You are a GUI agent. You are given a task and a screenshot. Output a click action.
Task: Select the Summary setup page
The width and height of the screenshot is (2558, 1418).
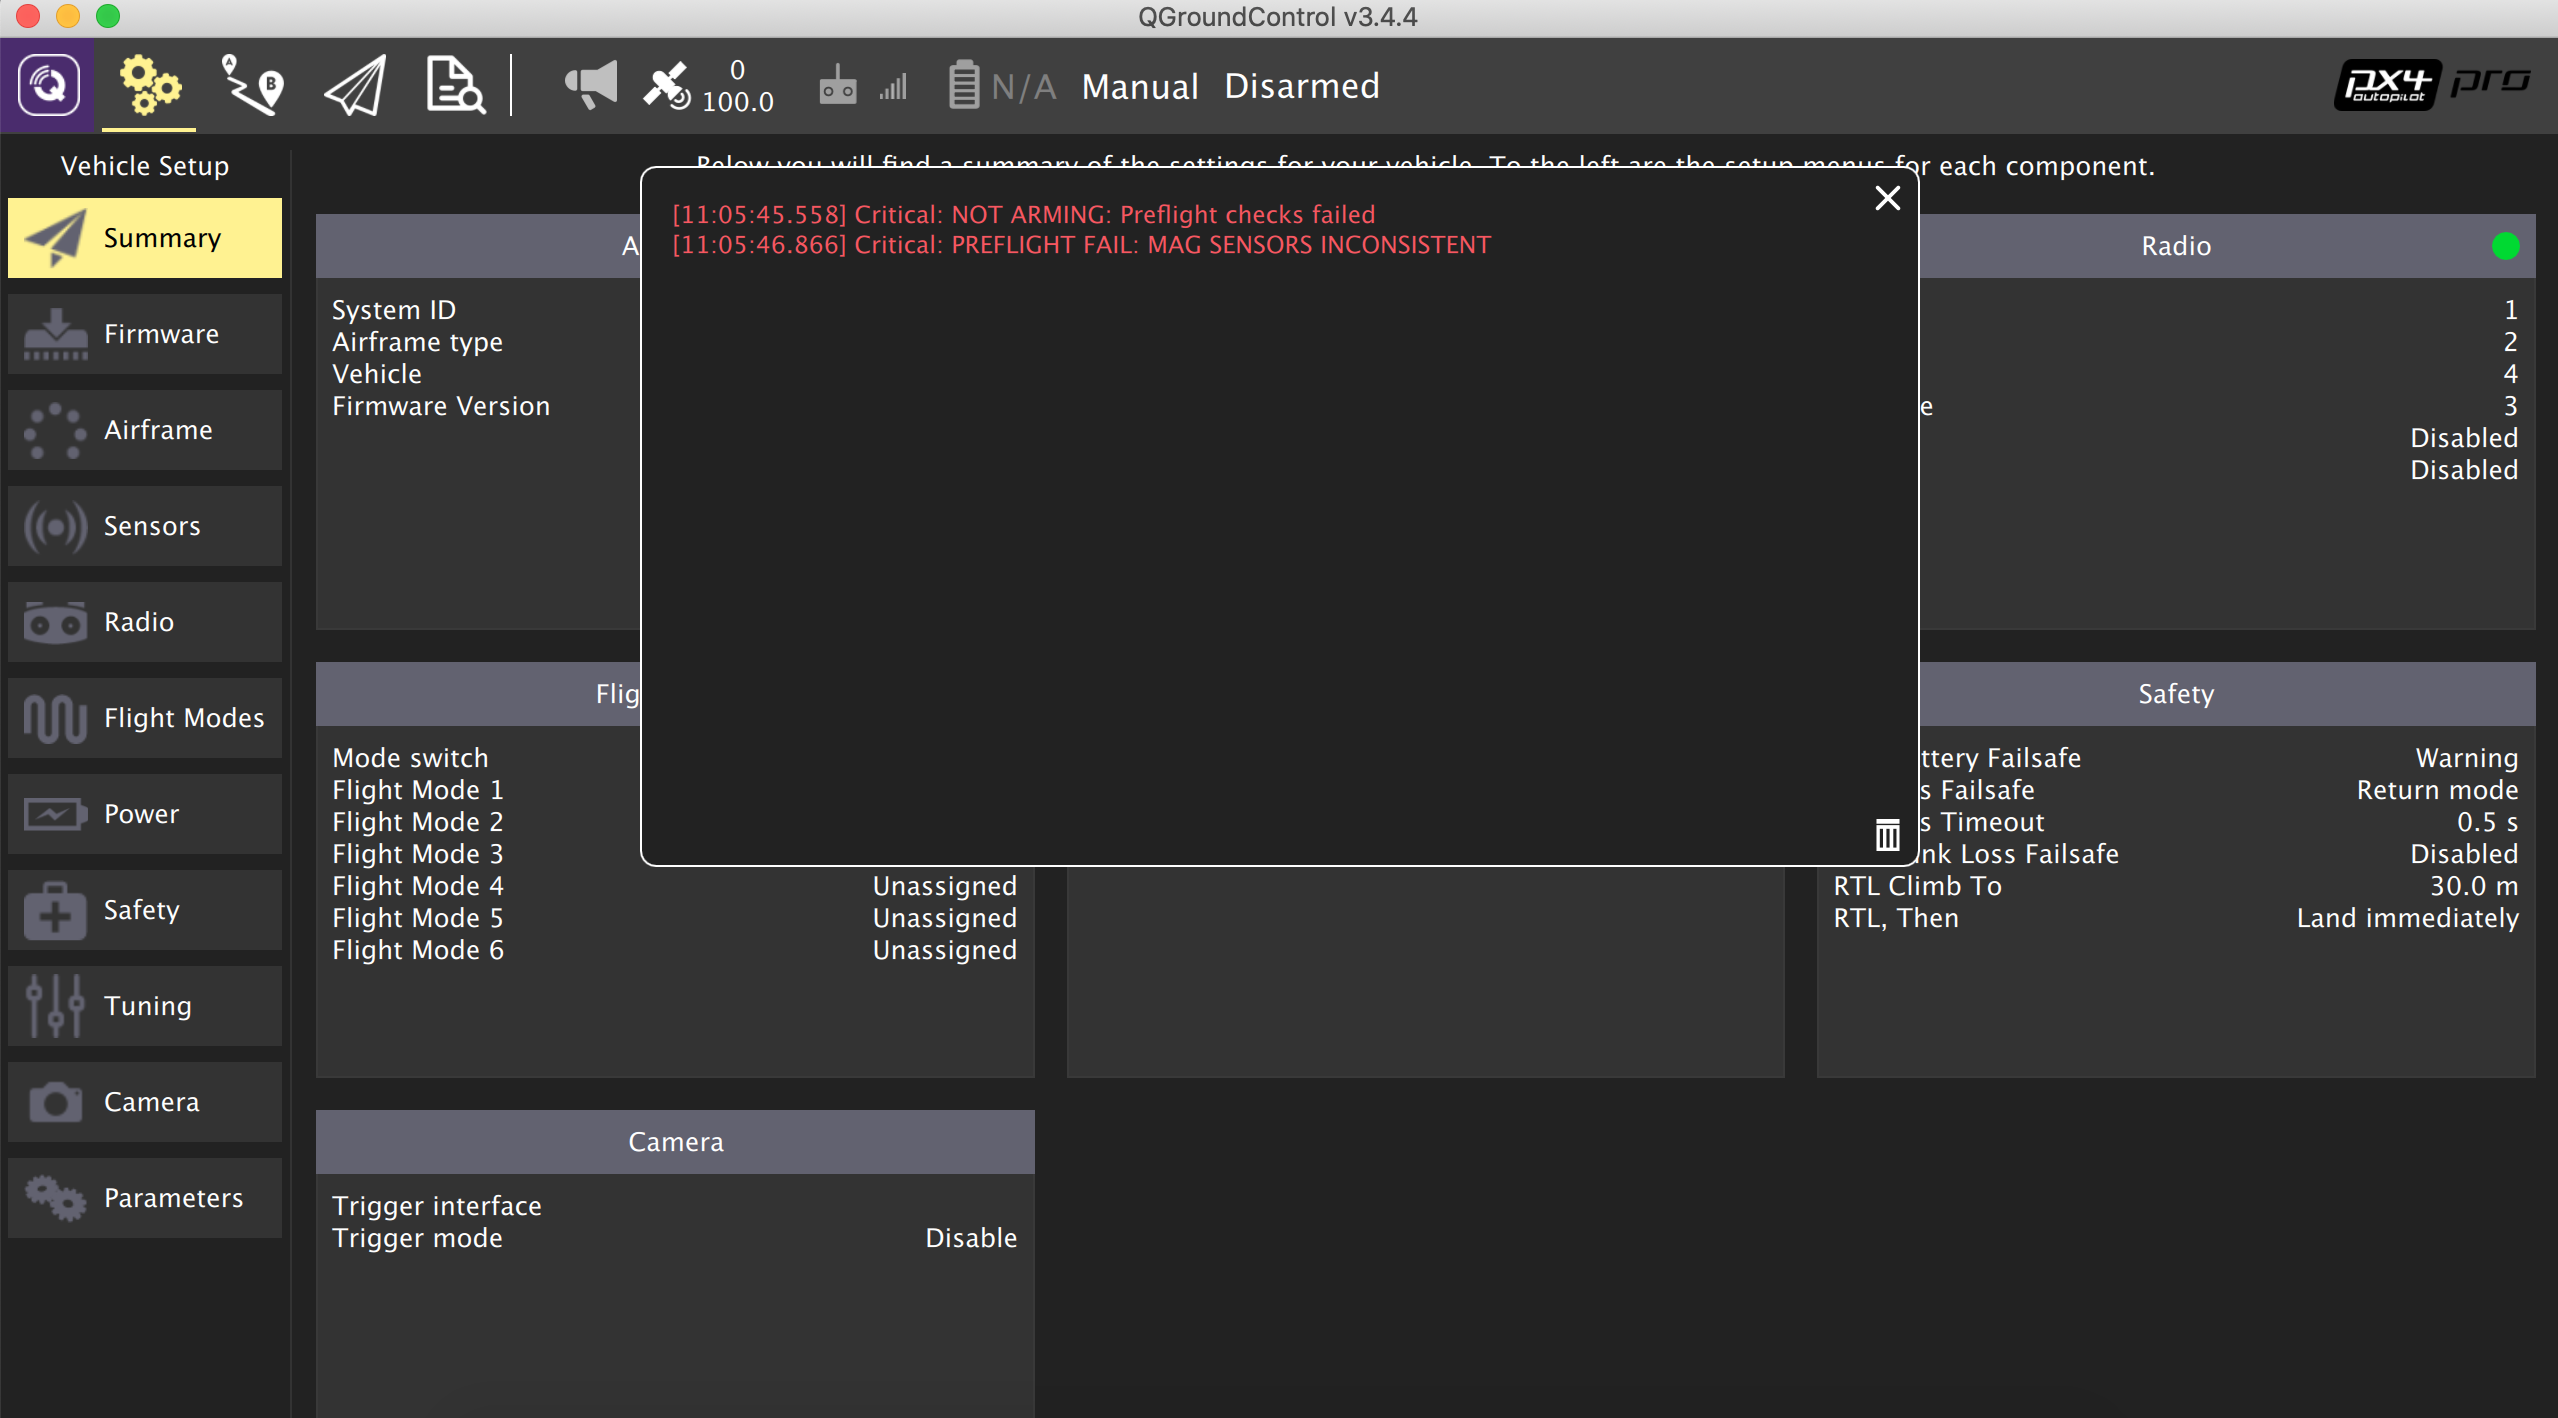click(145, 238)
